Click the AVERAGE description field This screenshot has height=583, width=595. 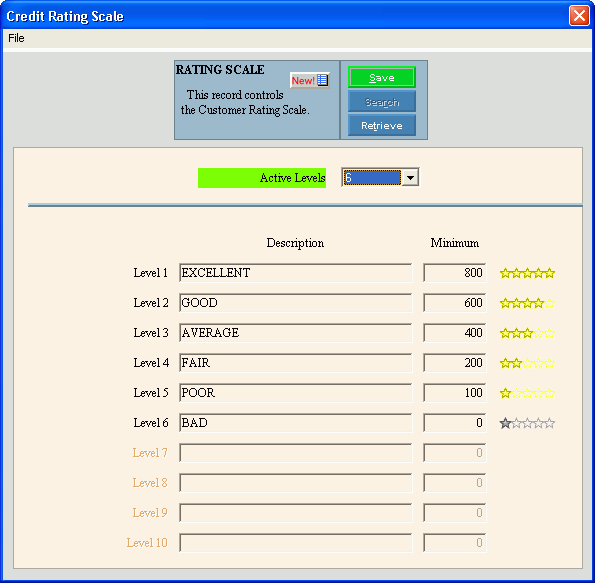296,333
